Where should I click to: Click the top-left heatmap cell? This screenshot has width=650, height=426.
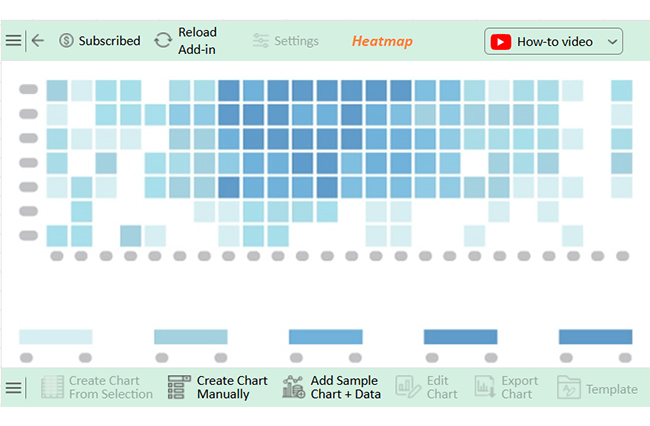tap(57, 90)
